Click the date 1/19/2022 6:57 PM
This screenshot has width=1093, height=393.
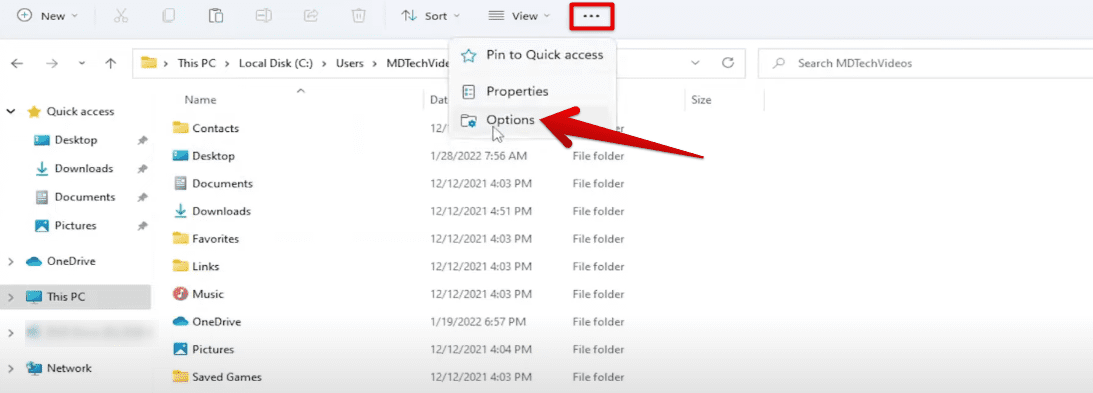pyautogui.click(x=478, y=322)
